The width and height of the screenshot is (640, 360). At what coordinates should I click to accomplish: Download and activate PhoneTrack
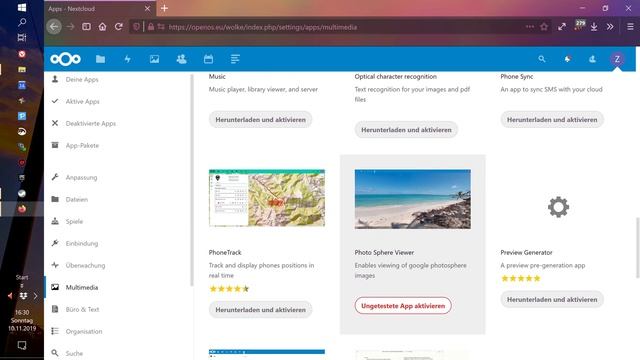click(260, 310)
